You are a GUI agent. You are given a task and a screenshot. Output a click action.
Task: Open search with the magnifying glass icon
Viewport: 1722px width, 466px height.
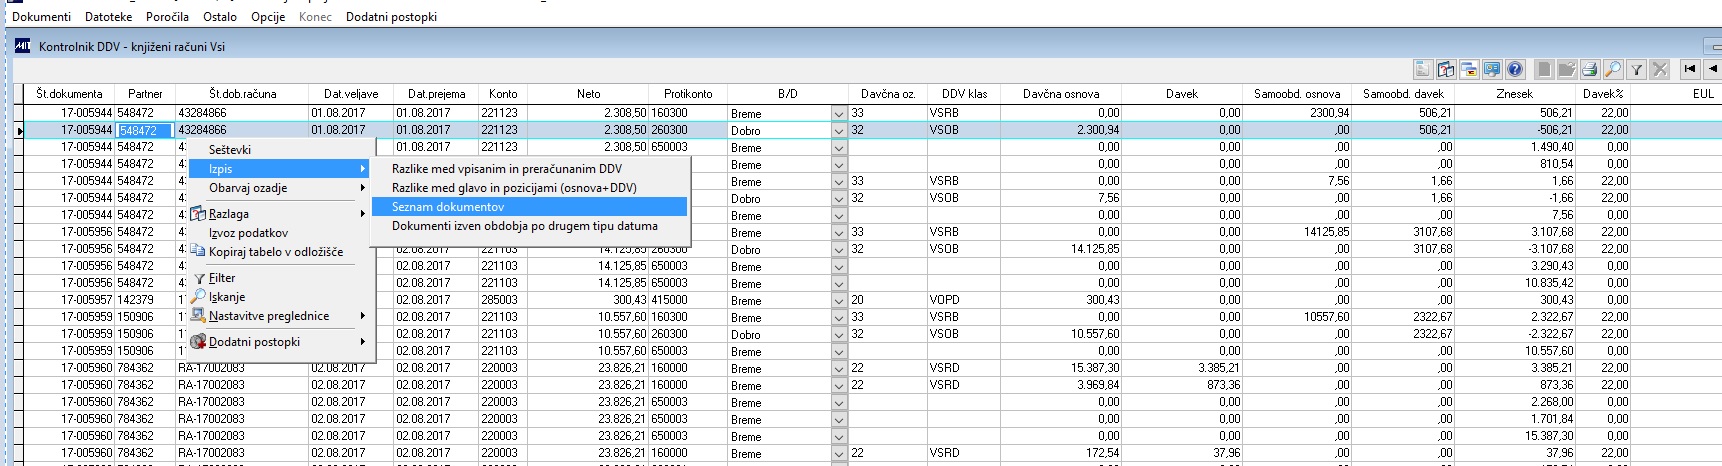tap(1613, 69)
